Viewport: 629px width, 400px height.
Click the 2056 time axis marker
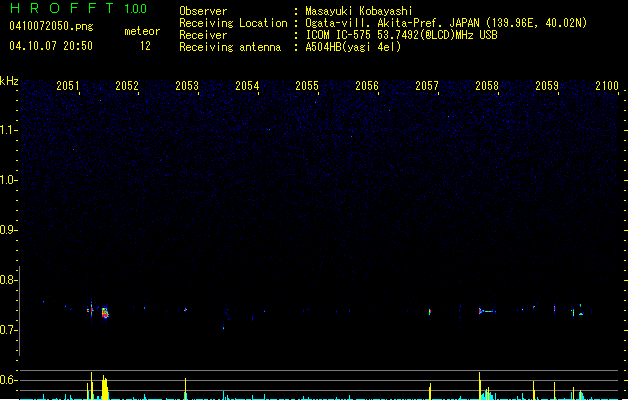(x=367, y=85)
